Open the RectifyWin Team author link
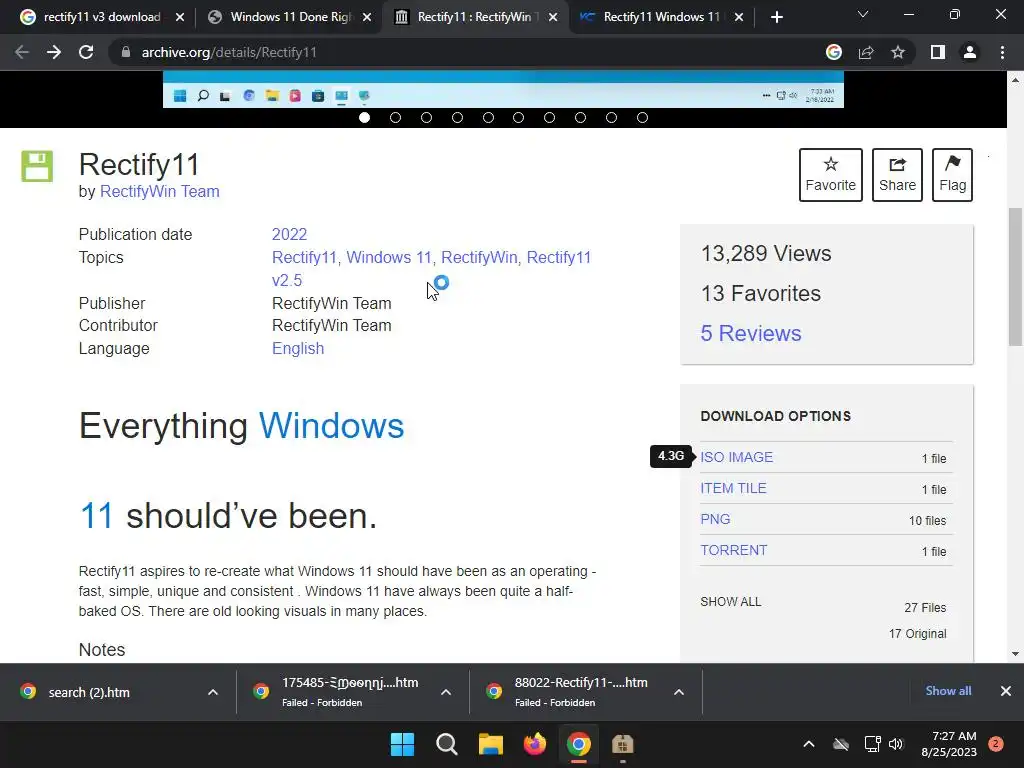The height and width of the screenshot is (768, 1024). pos(159,191)
